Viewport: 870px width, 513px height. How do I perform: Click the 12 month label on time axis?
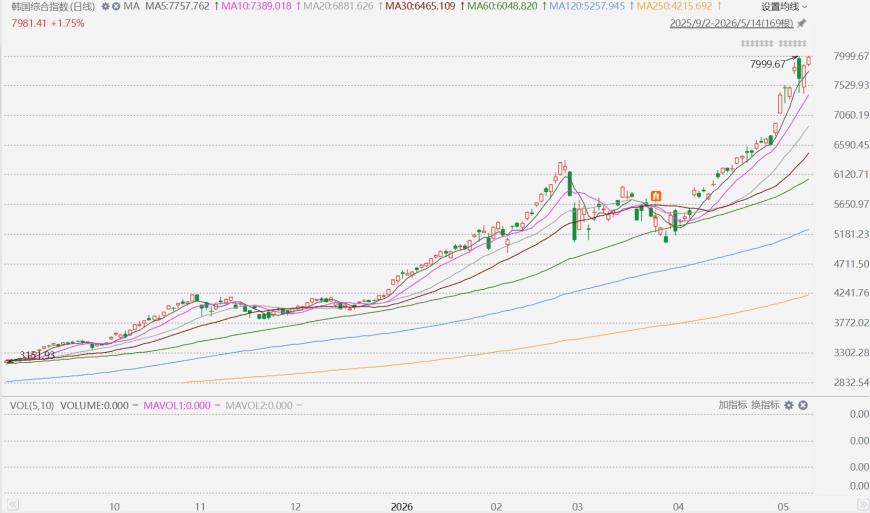296,506
